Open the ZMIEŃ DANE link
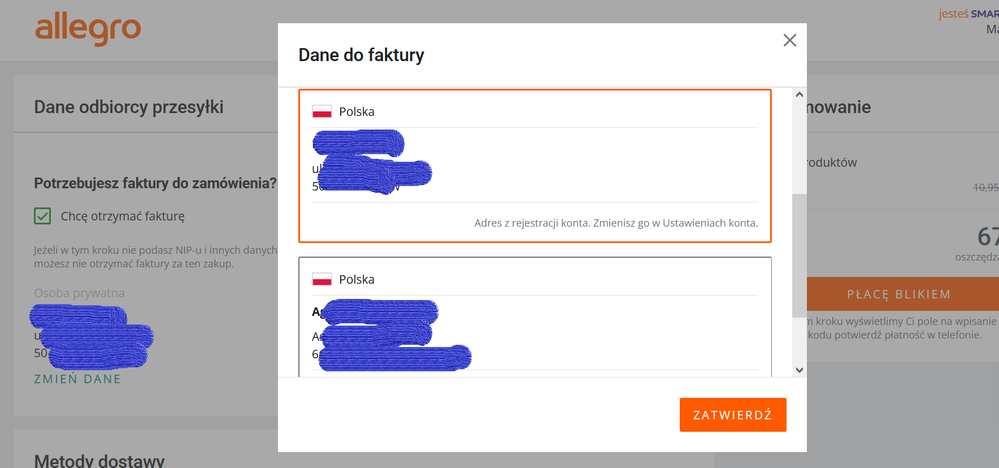Image resolution: width=999 pixels, height=468 pixels. (77, 379)
